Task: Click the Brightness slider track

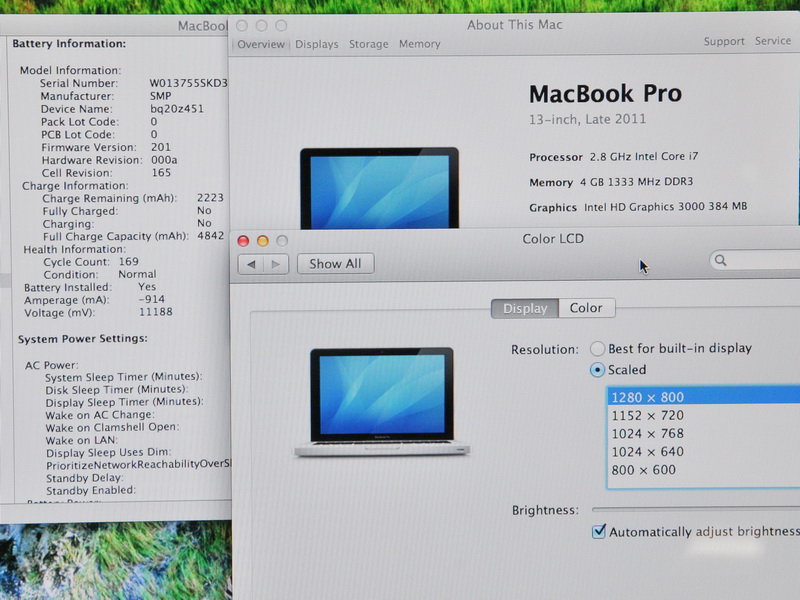Action: coord(696,509)
